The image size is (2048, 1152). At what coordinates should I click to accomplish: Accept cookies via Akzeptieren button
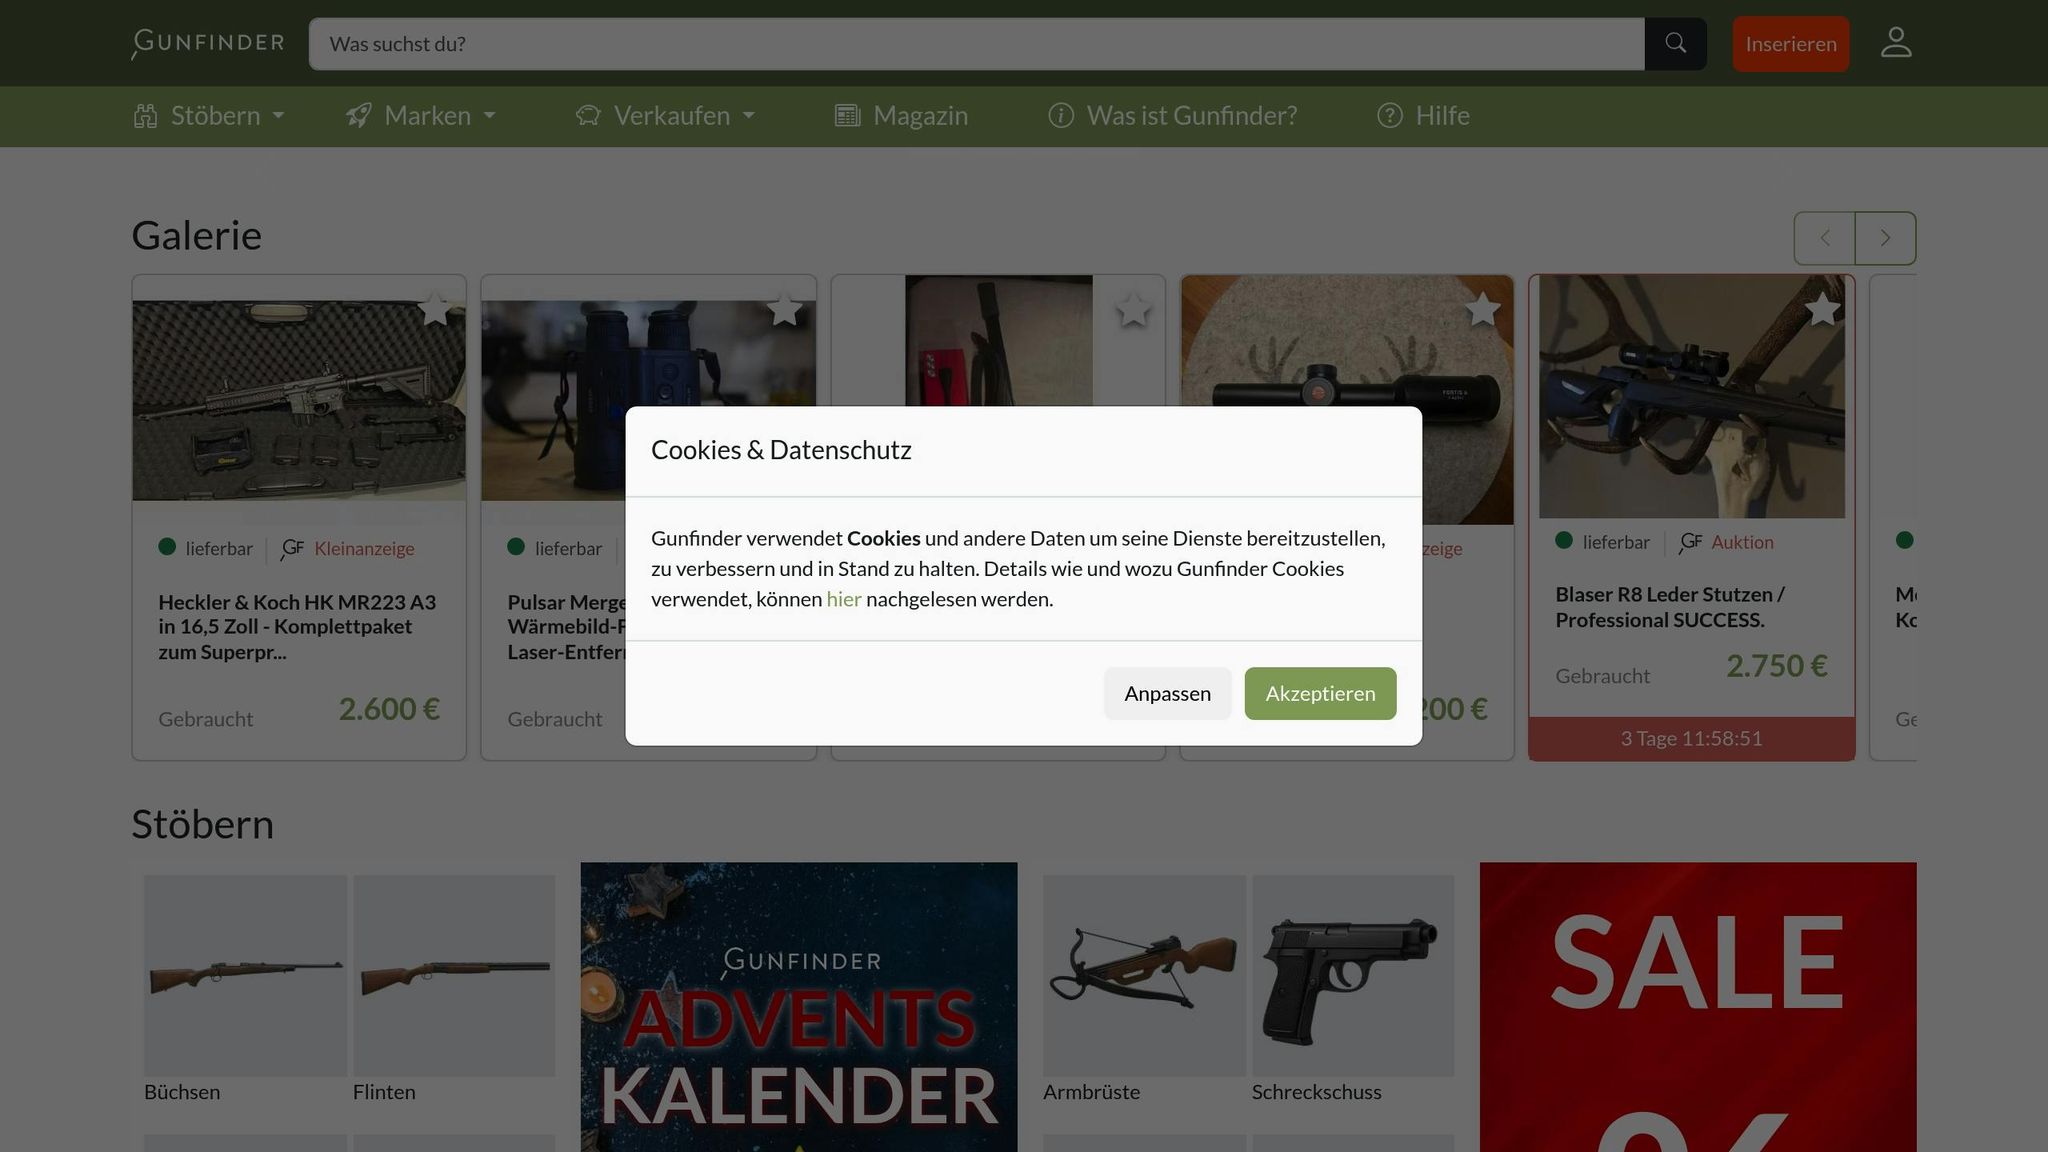coord(1320,692)
